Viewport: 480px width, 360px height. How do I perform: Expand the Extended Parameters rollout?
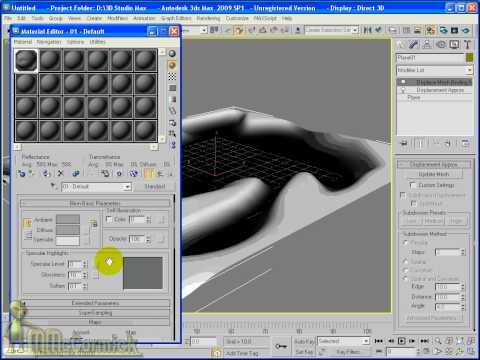[x=95, y=303]
